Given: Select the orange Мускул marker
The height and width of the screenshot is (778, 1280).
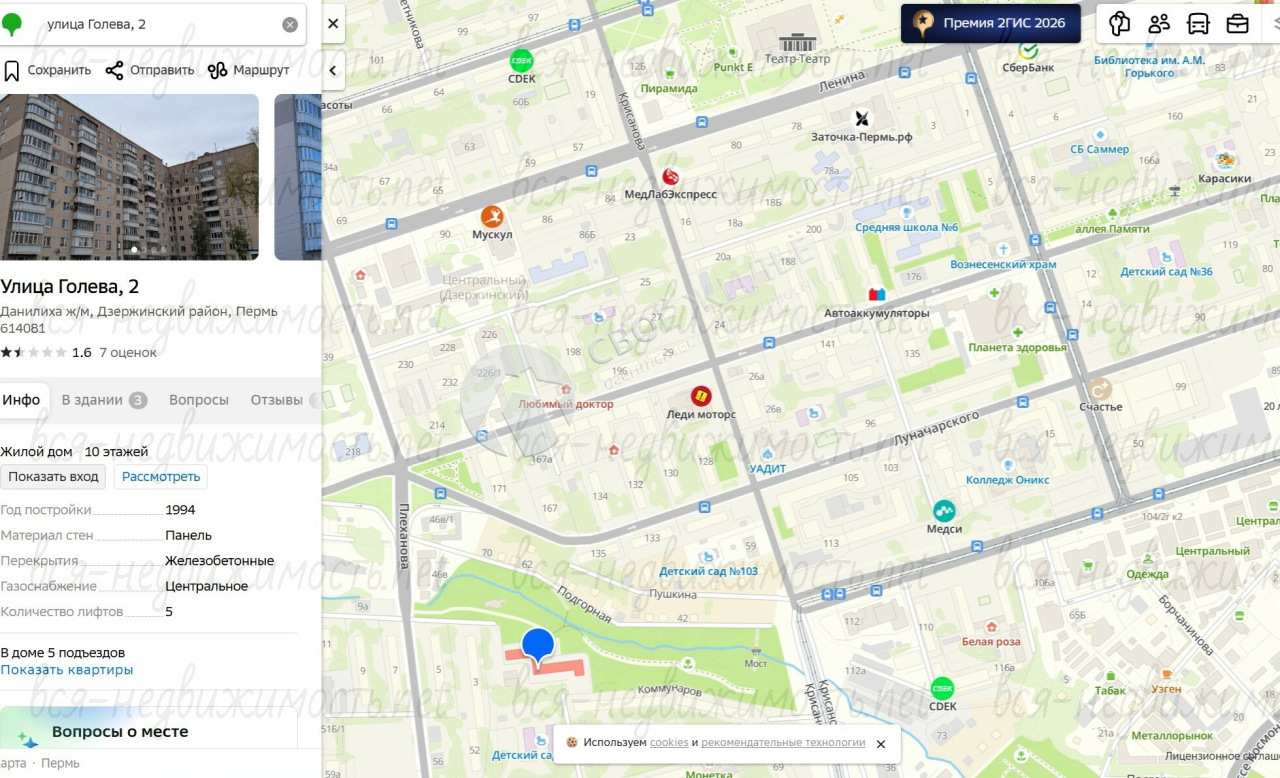Looking at the screenshot, I should (x=492, y=216).
